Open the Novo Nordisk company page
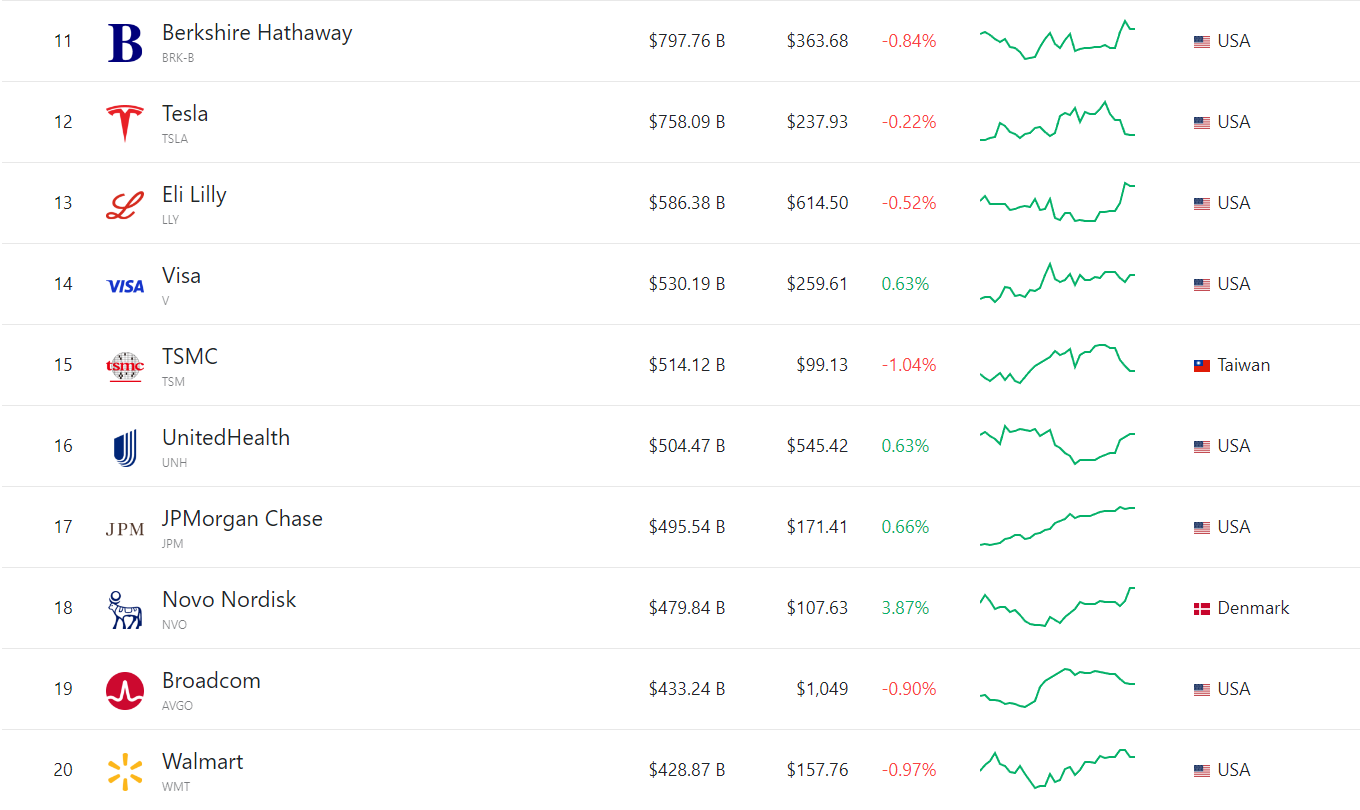 click(x=229, y=600)
